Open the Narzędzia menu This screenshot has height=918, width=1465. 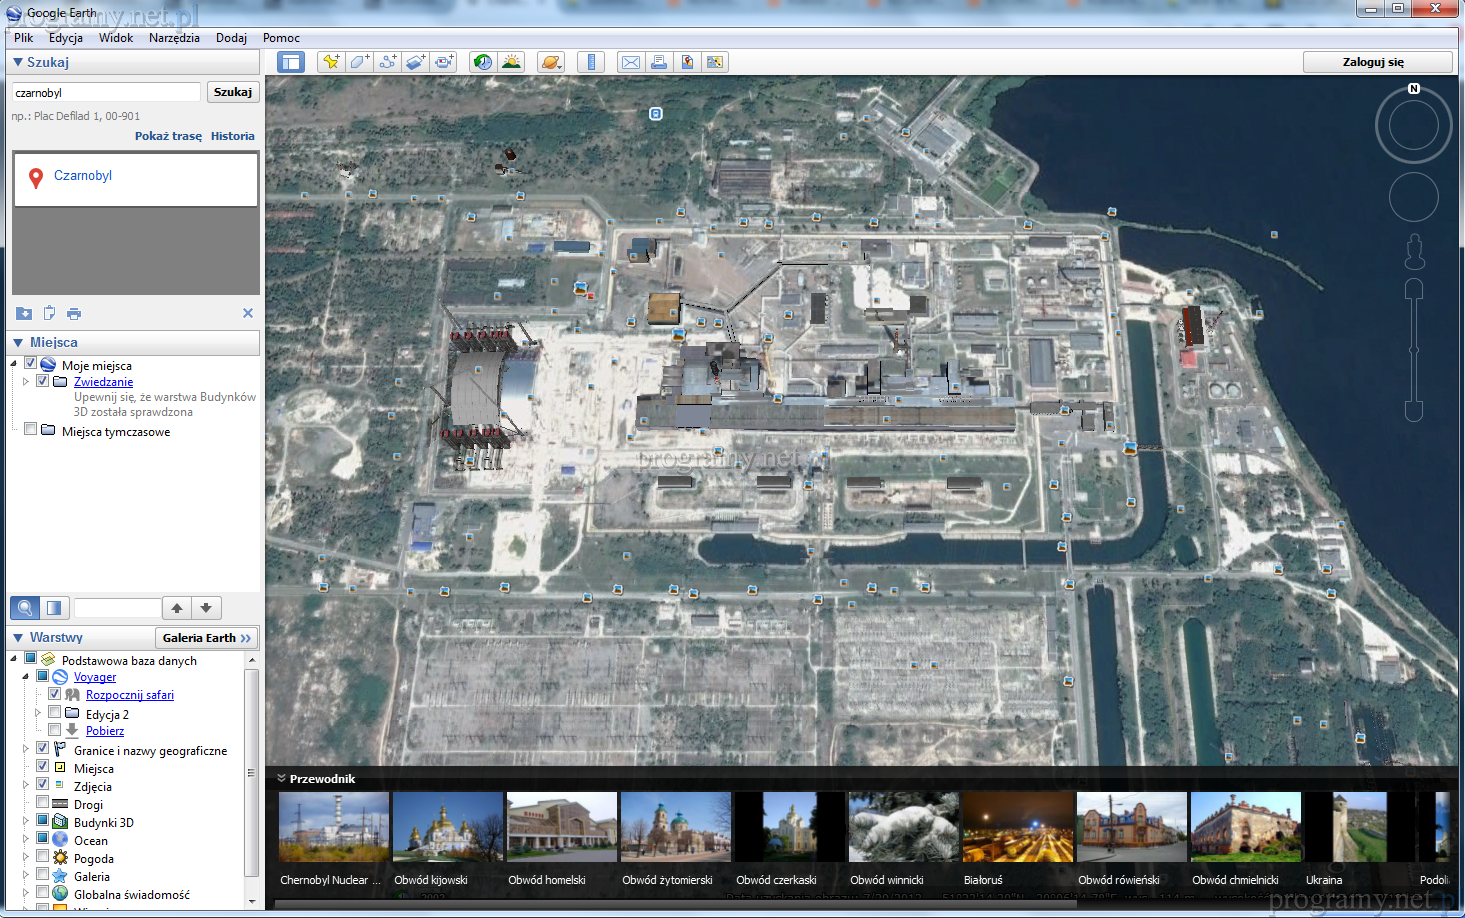pyautogui.click(x=174, y=38)
